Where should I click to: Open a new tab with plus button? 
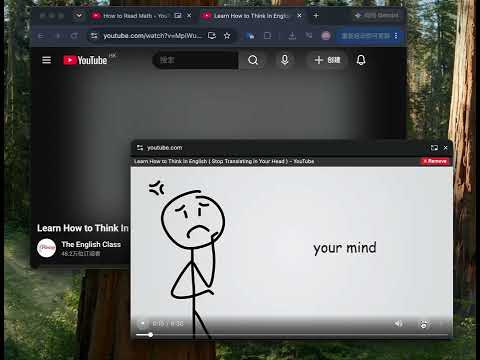pos(316,15)
